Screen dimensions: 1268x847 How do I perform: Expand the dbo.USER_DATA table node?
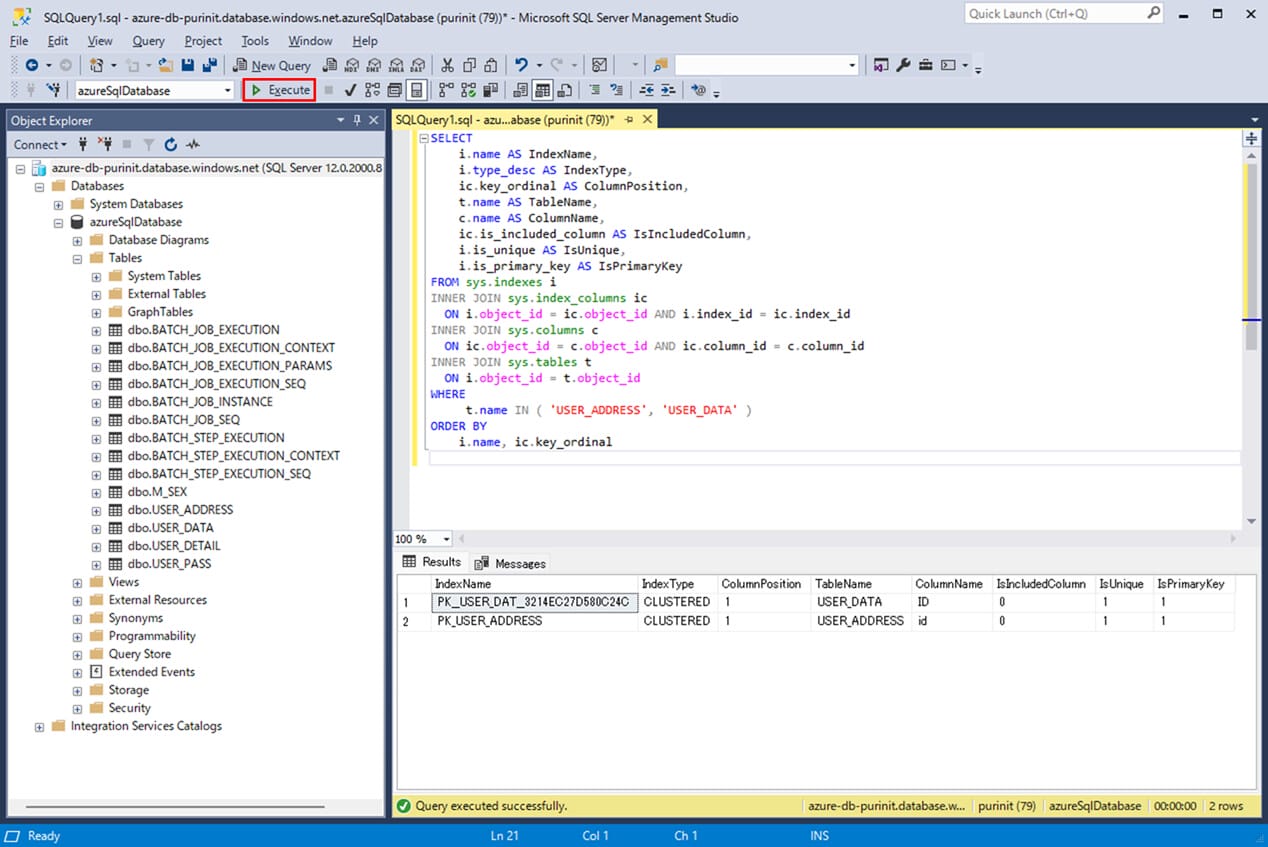pos(97,528)
